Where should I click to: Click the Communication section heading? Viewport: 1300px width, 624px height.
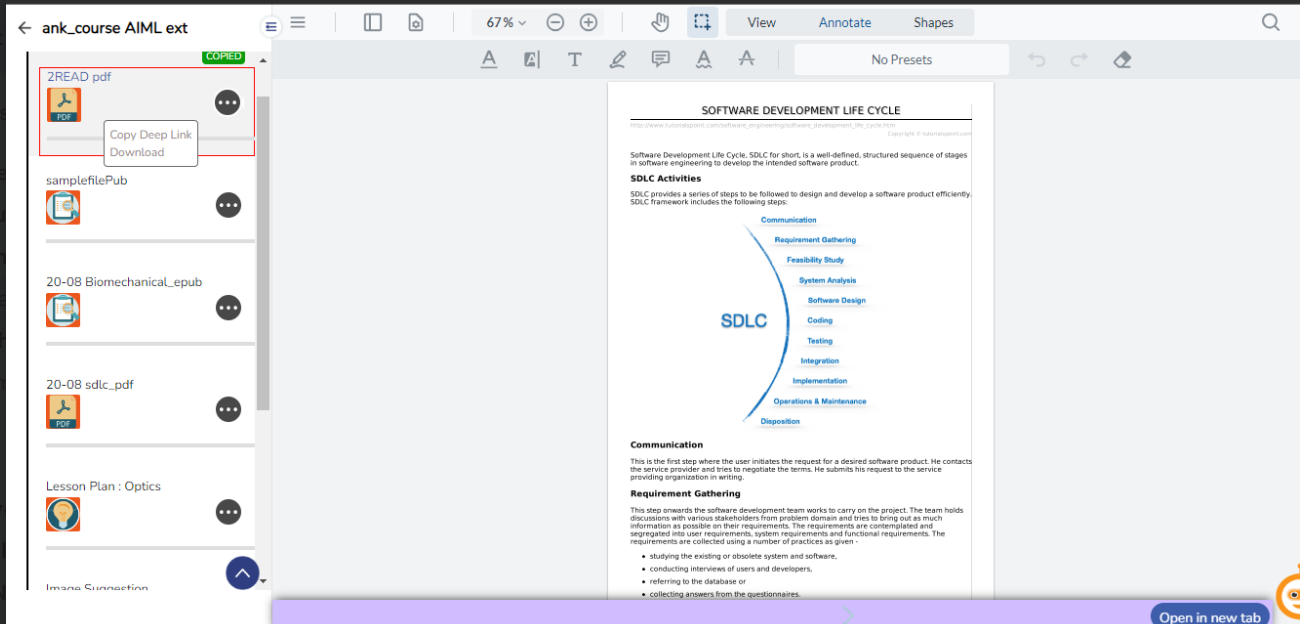pos(666,445)
